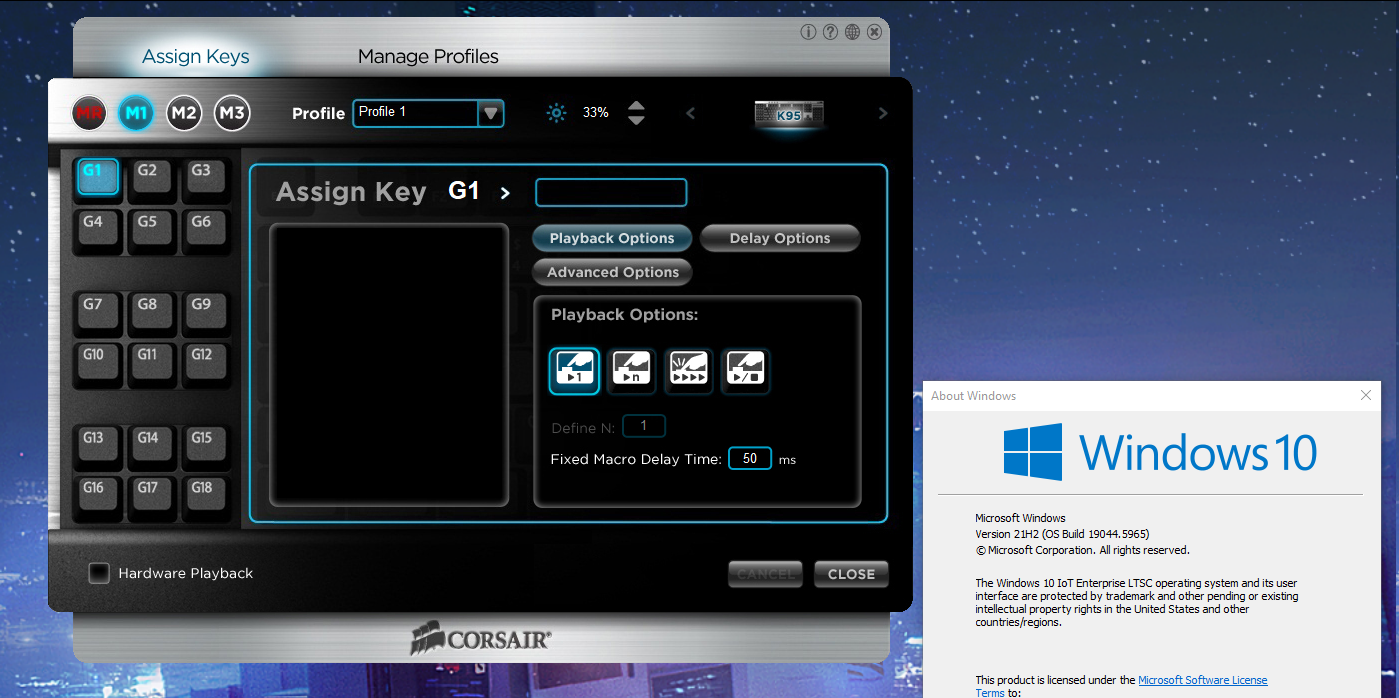Go to previous device with left chevron

click(690, 113)
